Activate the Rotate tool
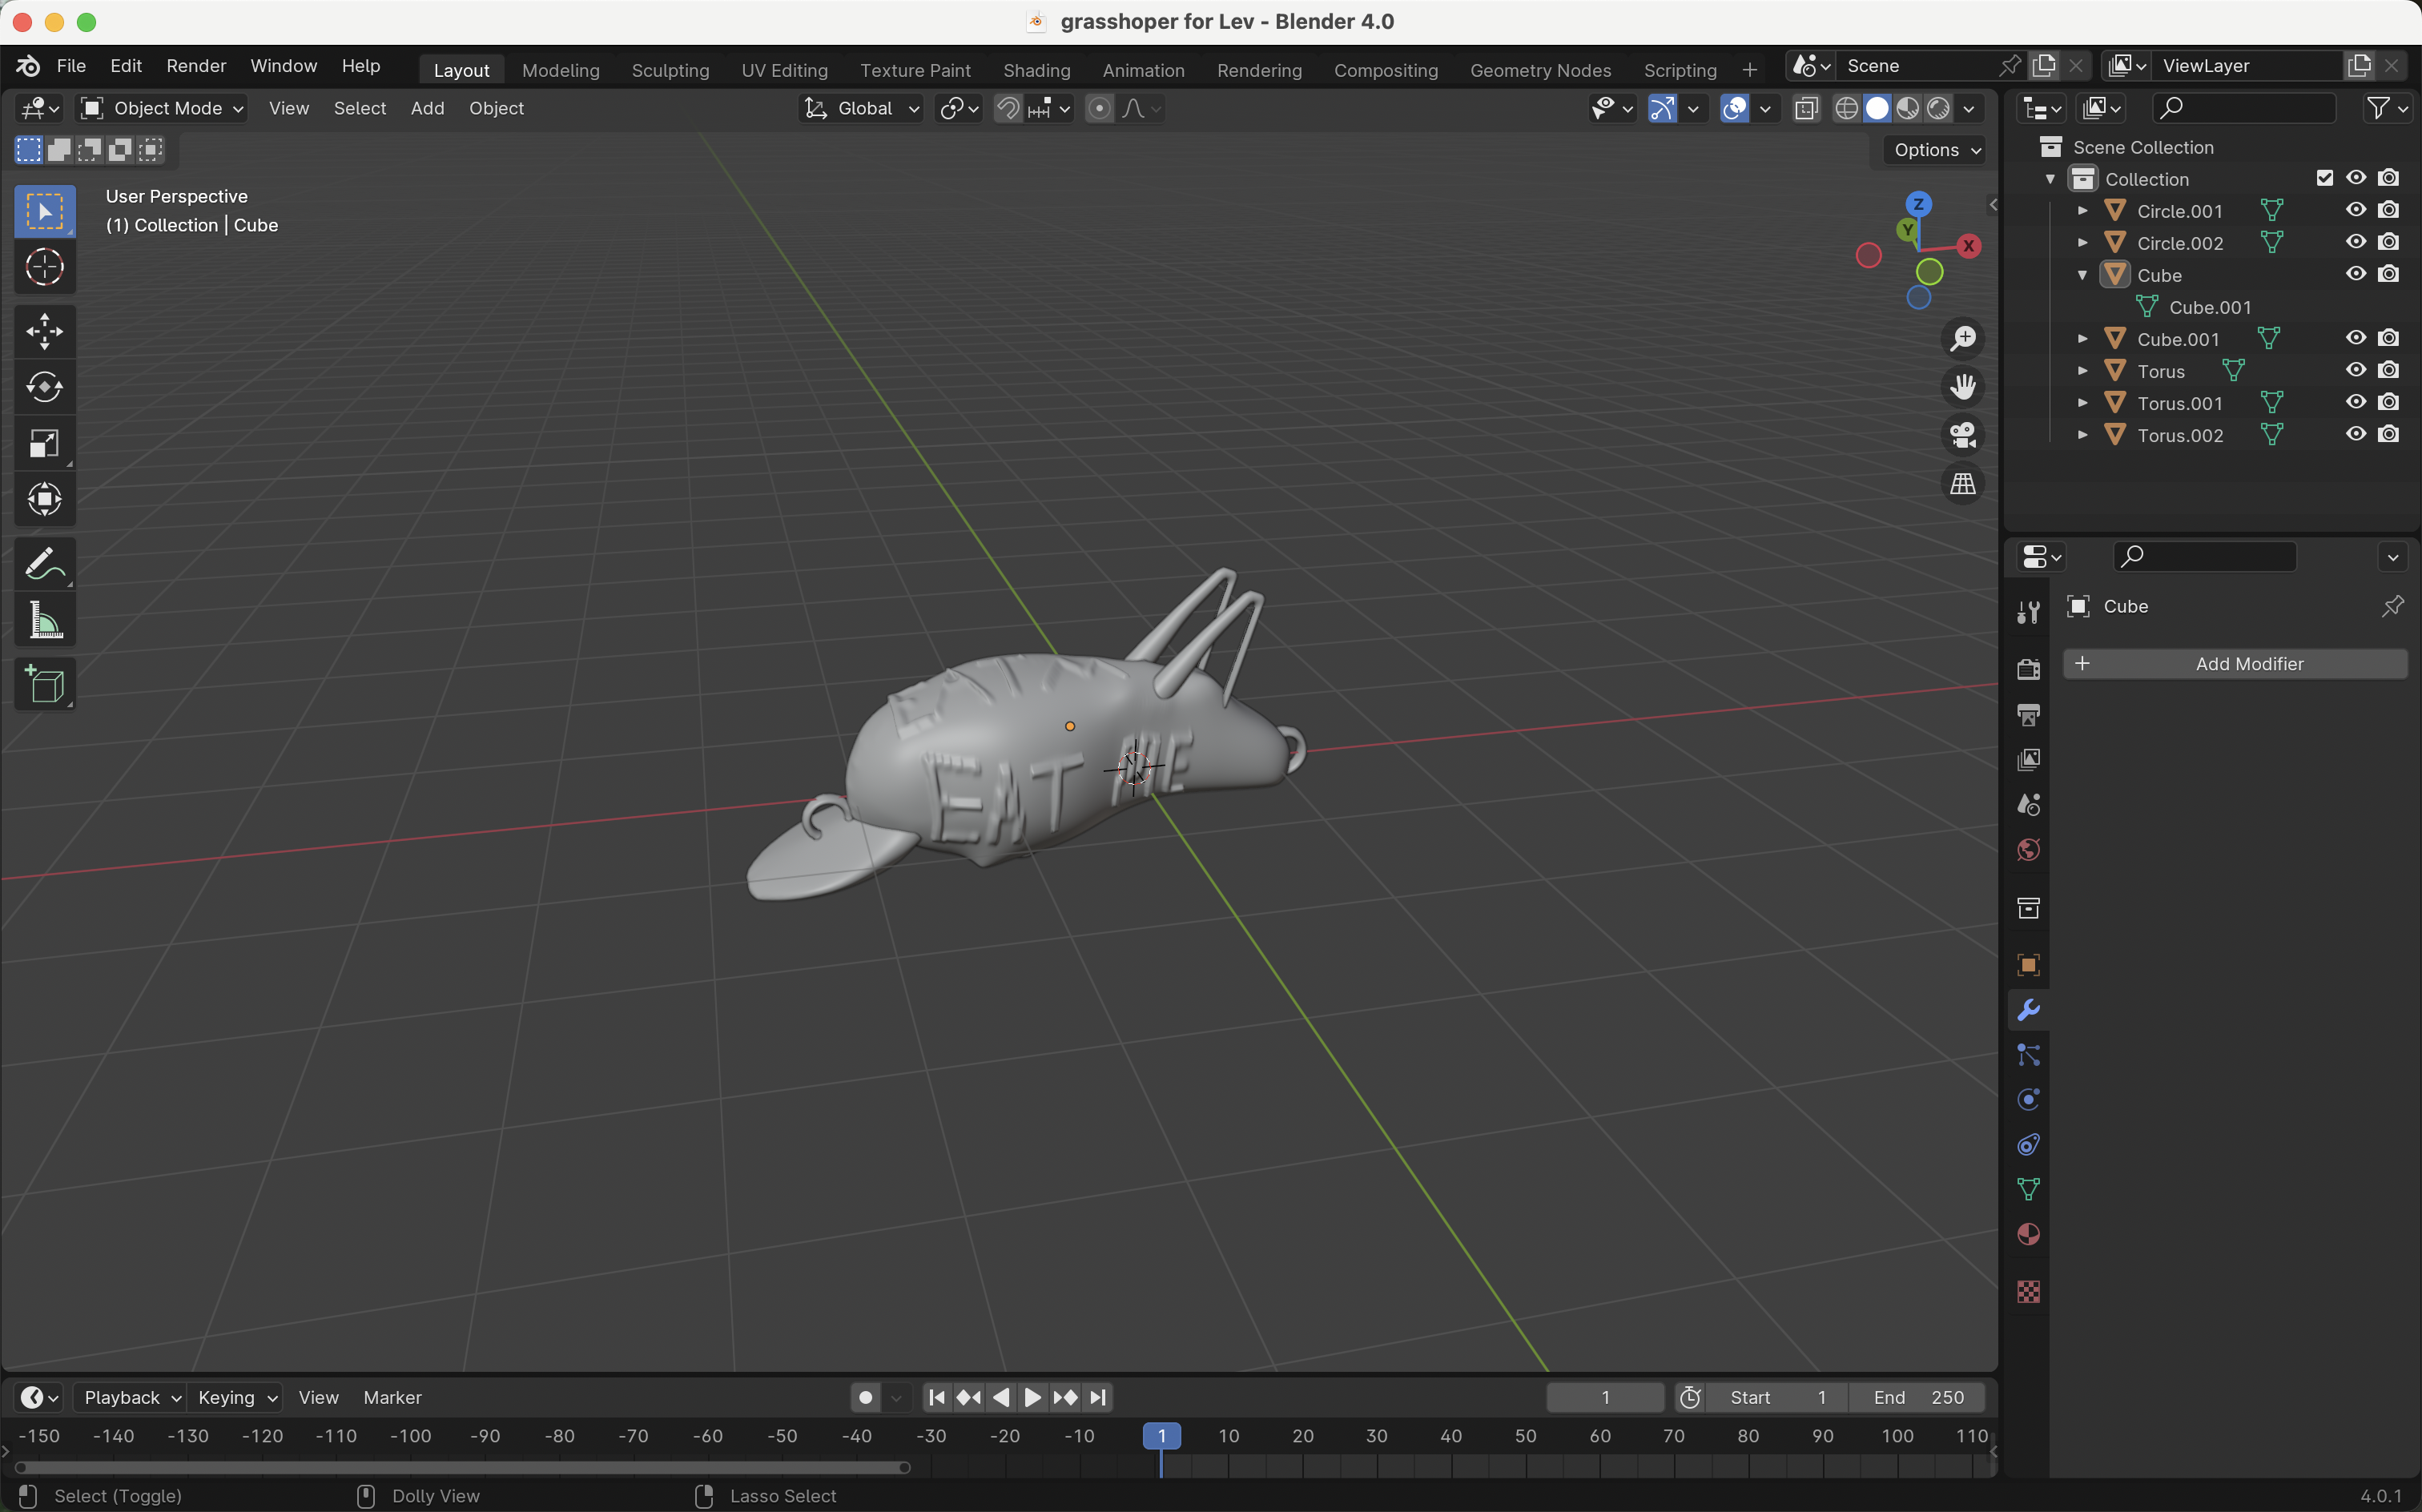2422x1512 pixels. coord(45,387)
